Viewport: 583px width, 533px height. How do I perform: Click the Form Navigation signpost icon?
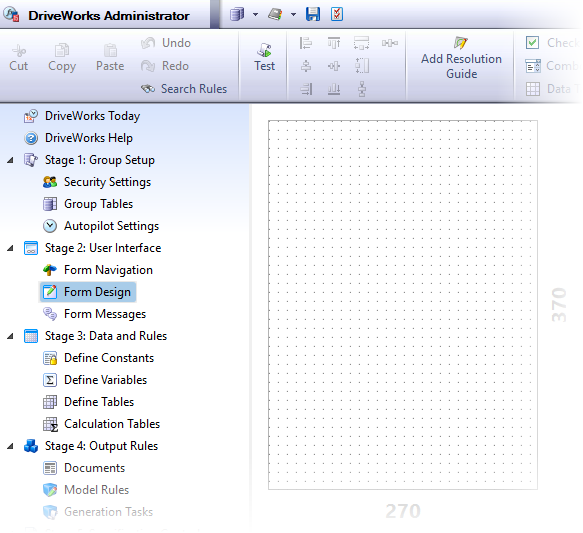[x=50, y=270]
